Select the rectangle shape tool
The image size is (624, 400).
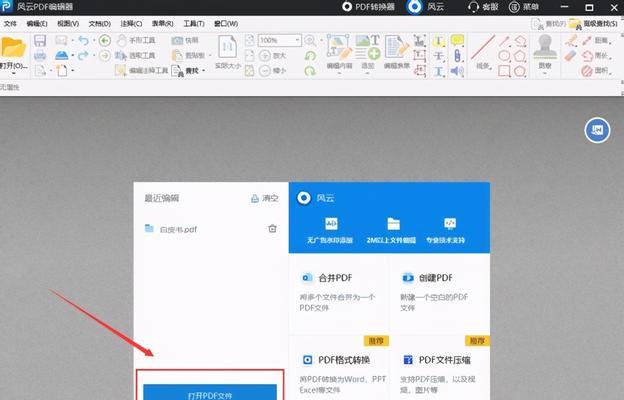tap(504, 71)
